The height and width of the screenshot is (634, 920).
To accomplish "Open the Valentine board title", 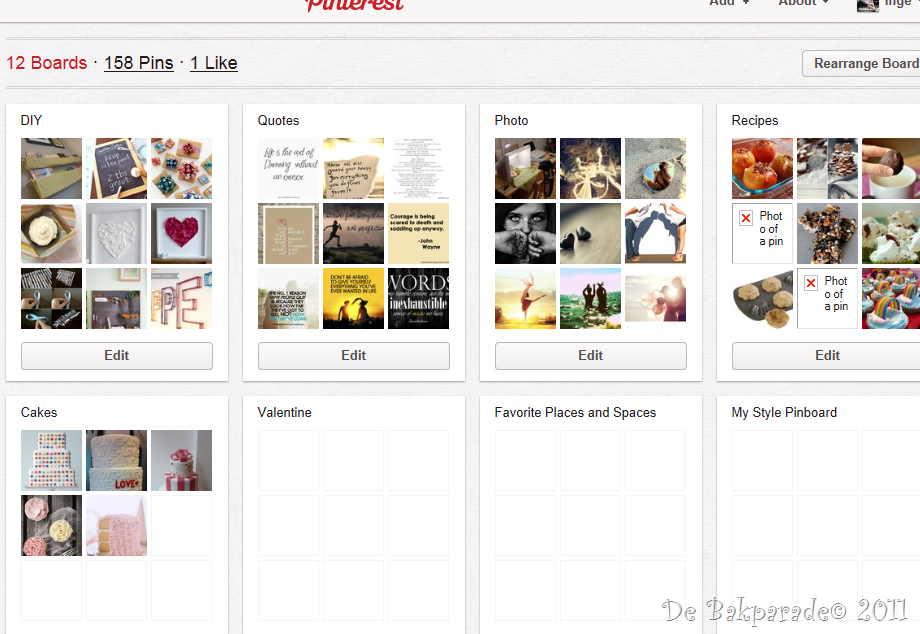I will pos(284,412).
